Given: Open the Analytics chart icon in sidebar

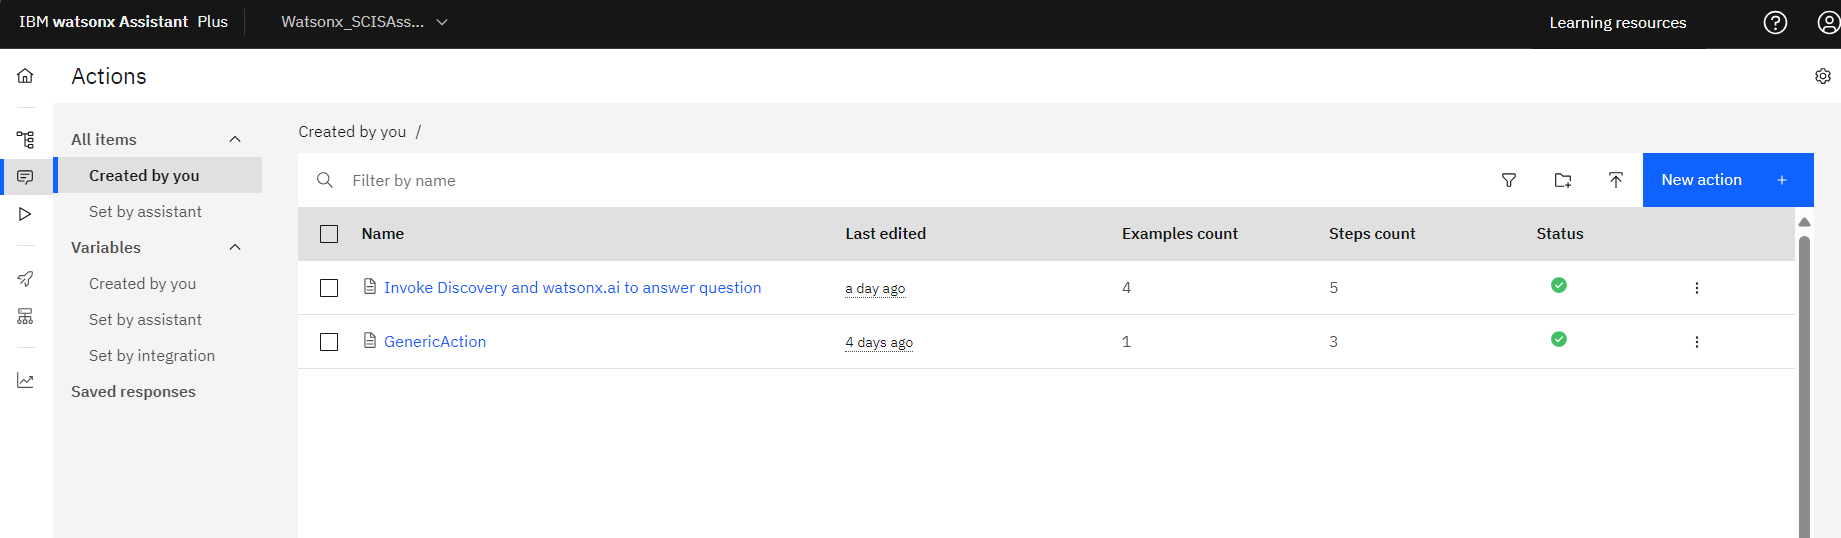Looking at the screenshot, I should click(x=25, y=381).
